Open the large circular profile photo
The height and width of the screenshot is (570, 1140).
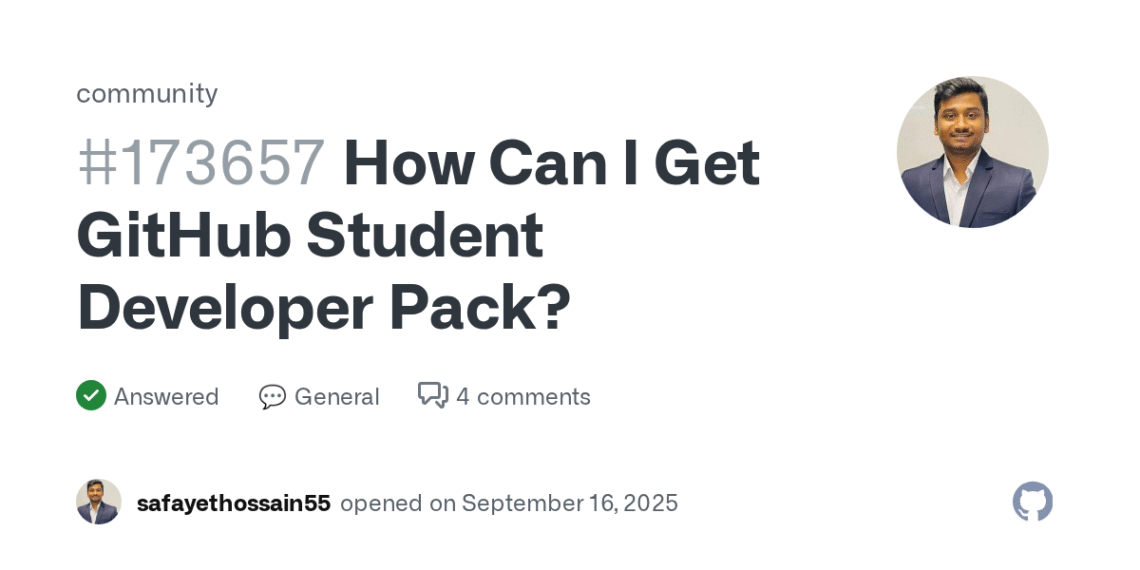point(972,152)
